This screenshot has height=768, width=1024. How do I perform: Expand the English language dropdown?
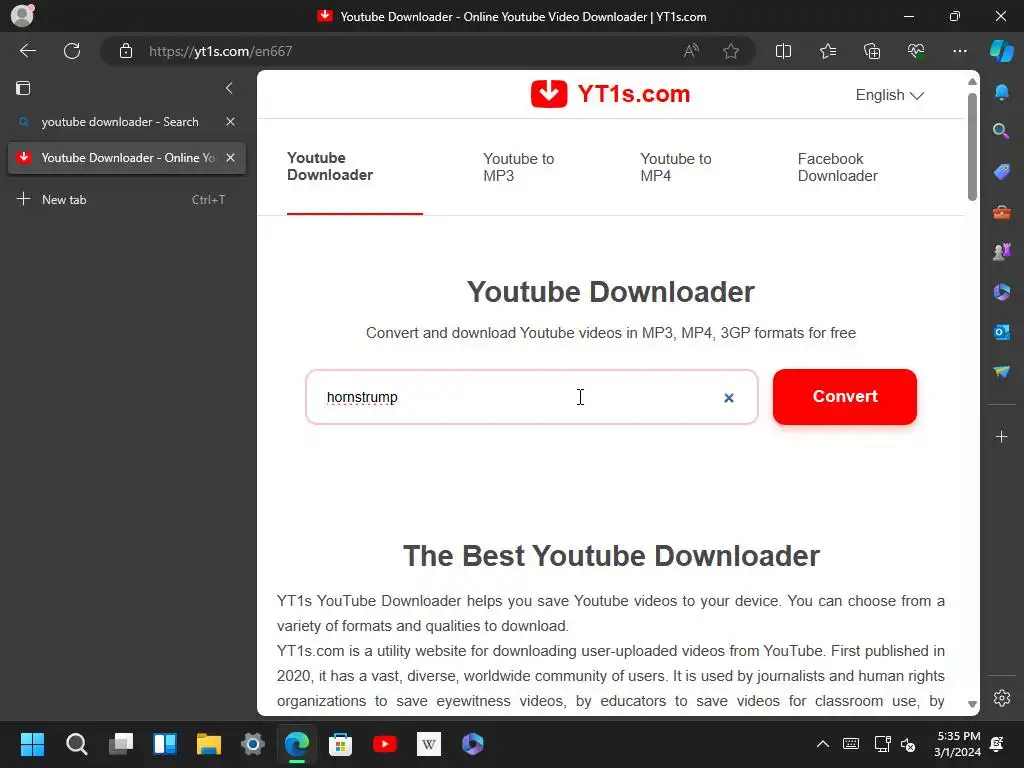pos(889,95)
